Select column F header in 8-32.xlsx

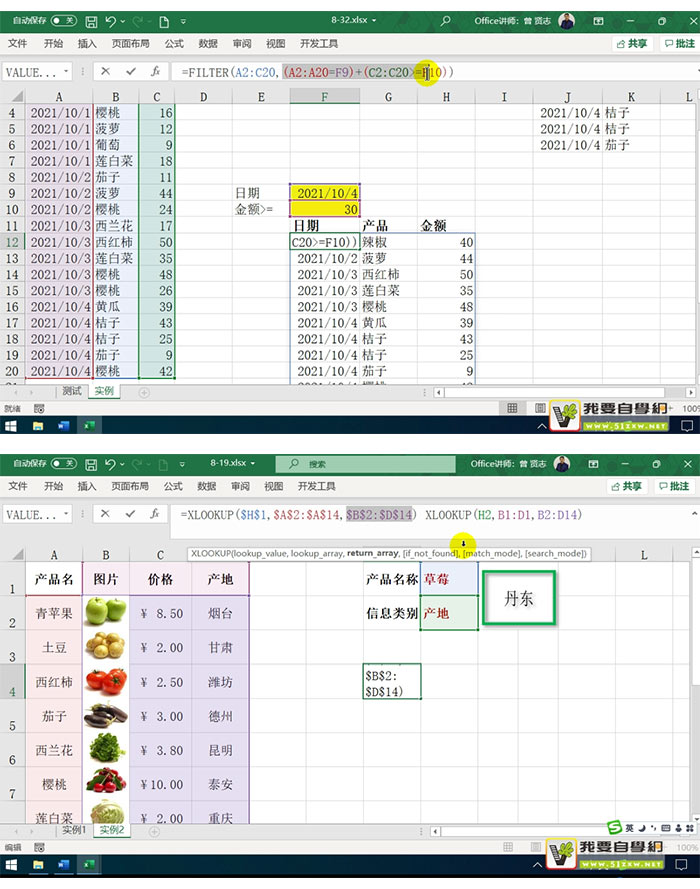tap(325, 96)
